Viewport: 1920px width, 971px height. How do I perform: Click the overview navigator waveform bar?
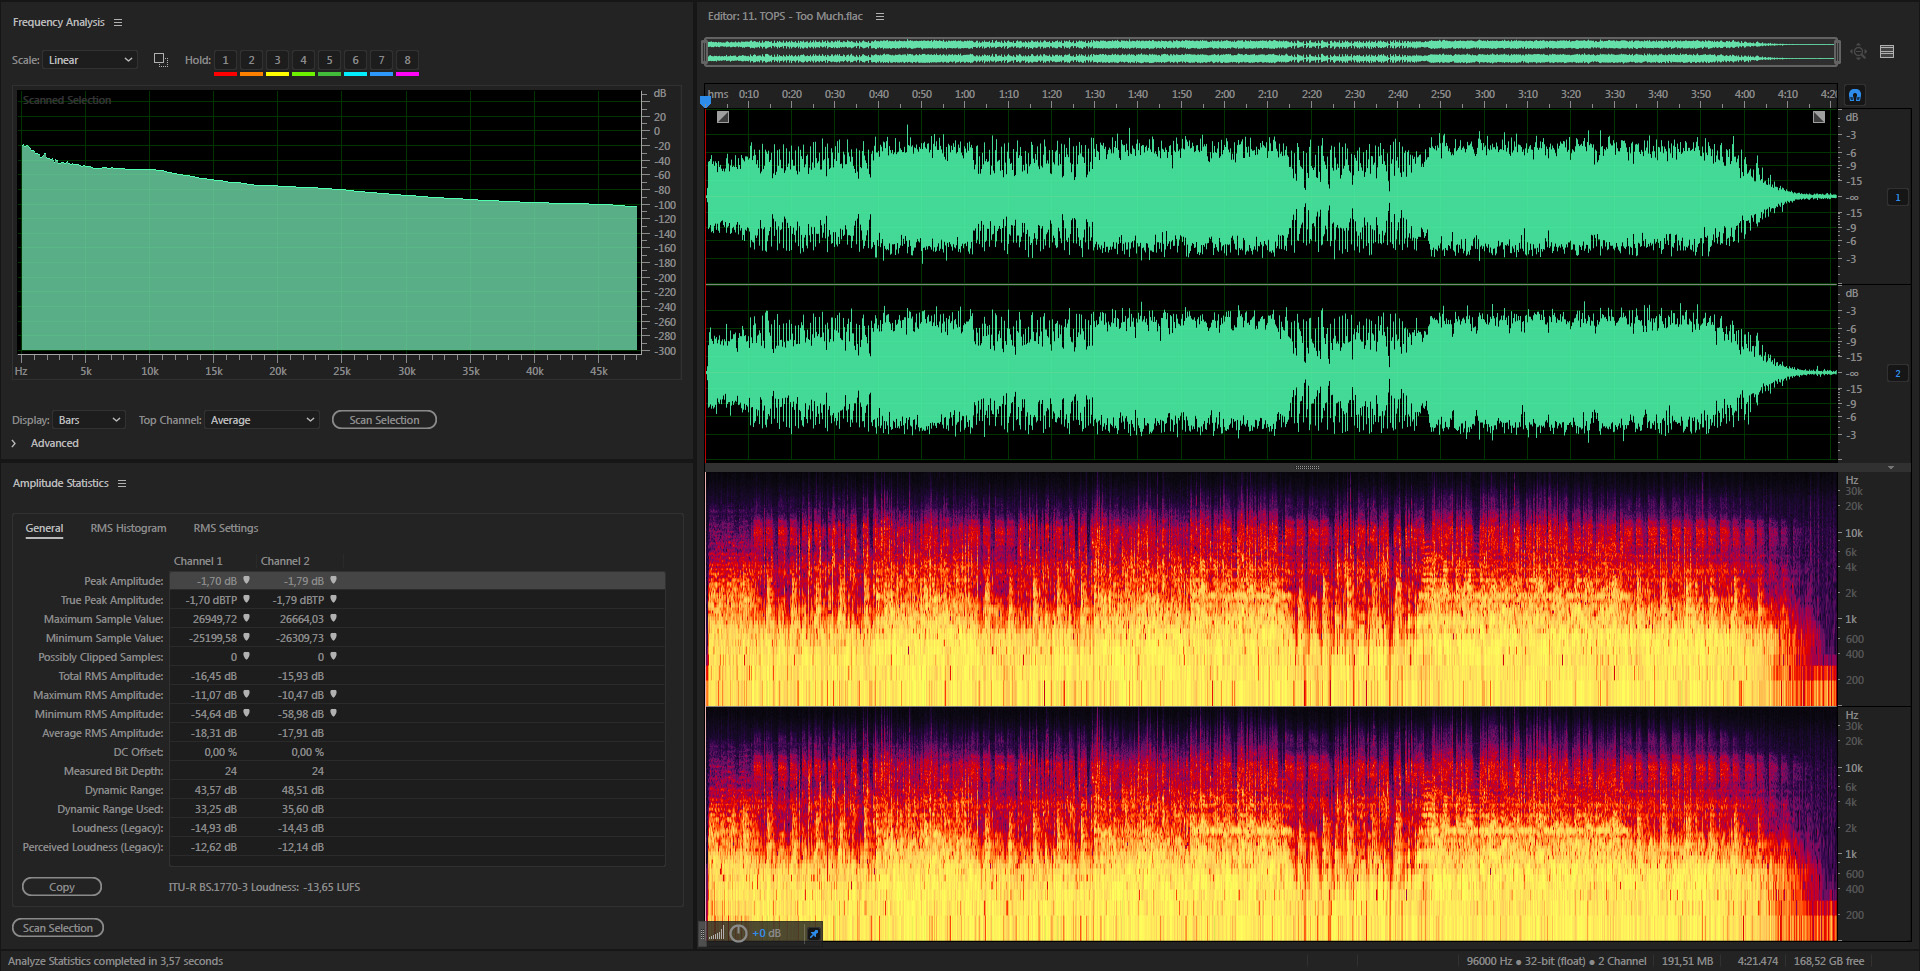pyautogui.click(x=1271, y=52)
